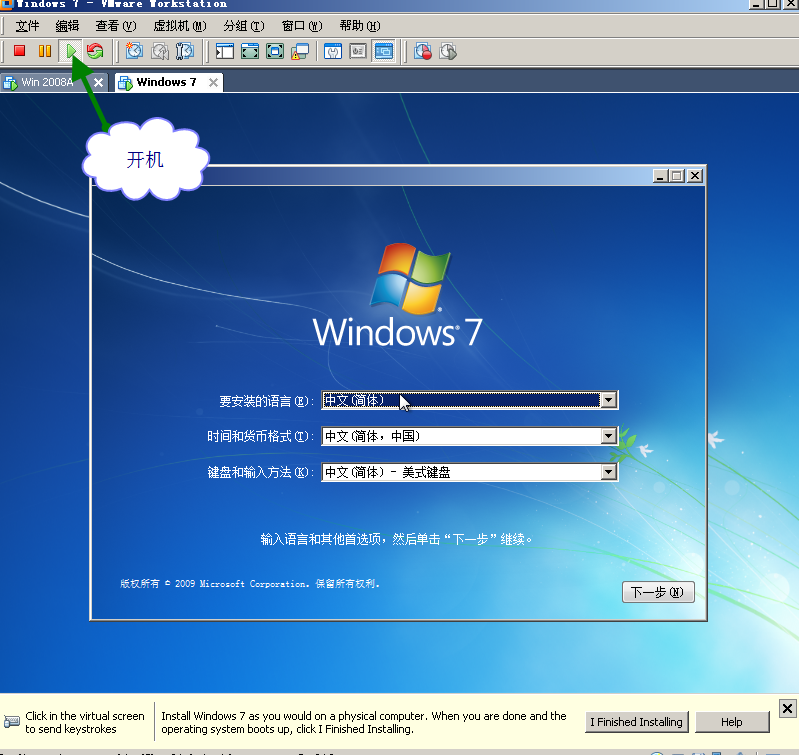This screenshot has width=799, height=755.
Task: Click the 中文(简体) - 美式键盘 combo box
Action: click(x=469, y=472)
